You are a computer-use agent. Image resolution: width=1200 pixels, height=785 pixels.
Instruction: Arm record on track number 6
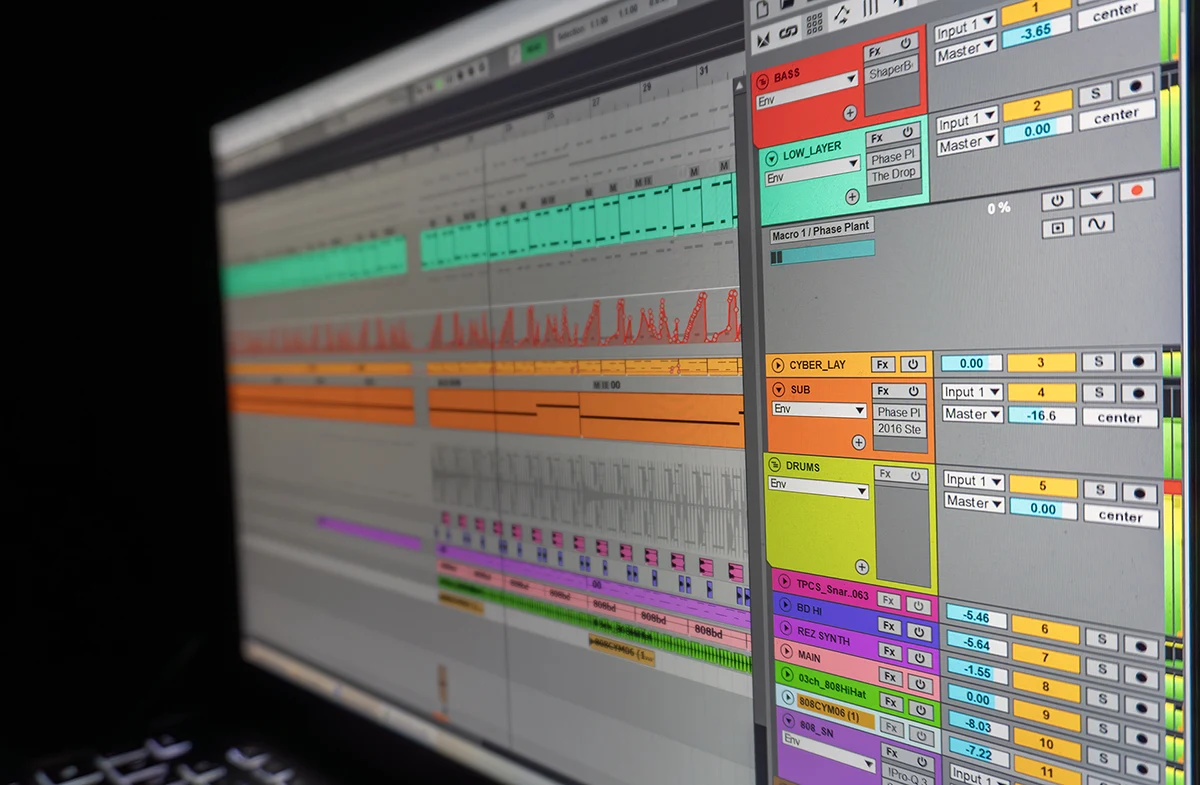coord(1141,645)
